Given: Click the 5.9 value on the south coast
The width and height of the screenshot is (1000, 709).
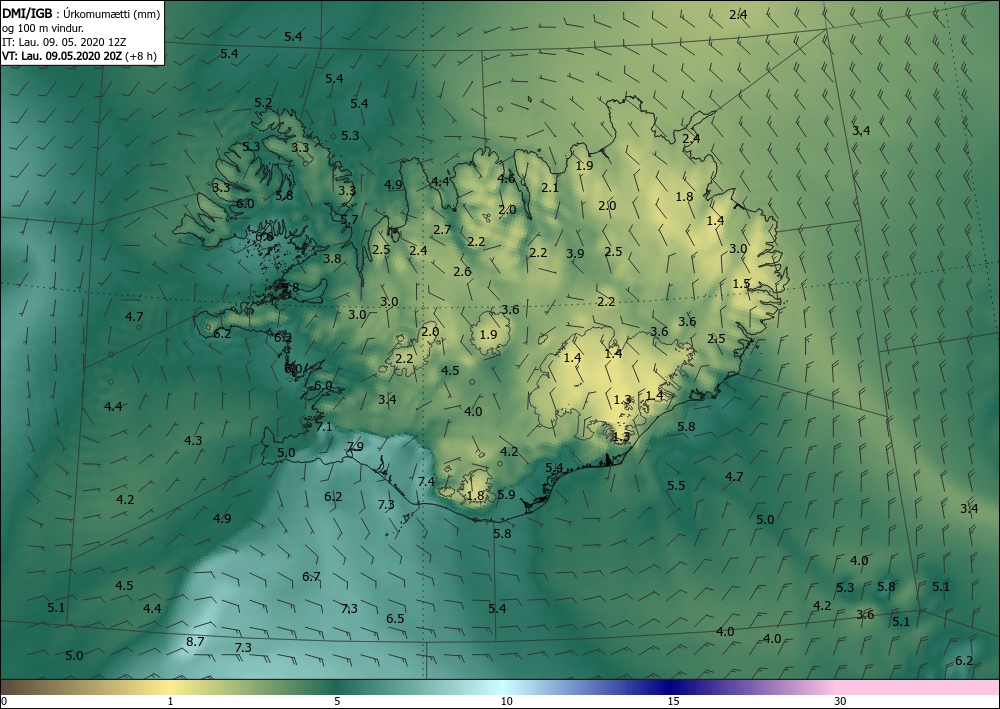Looking at the screenshot, I should click(x=506, y=494).
